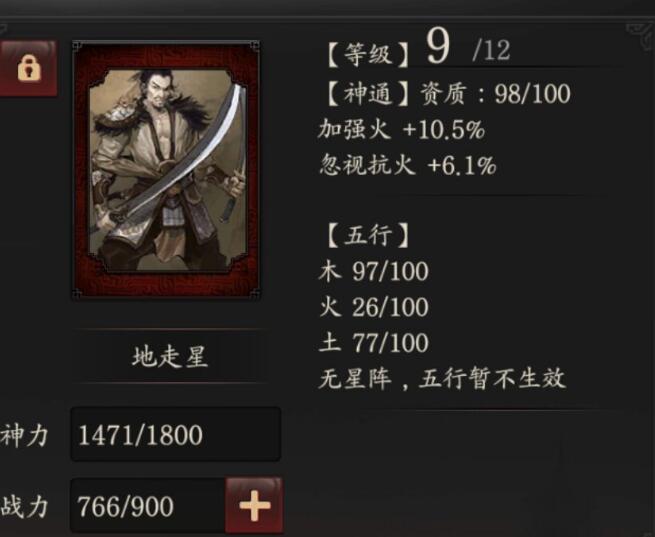Viewport: 655px width, 537px height.
Task: Click the 火 26/100 element stat
Action: point(374,307)
